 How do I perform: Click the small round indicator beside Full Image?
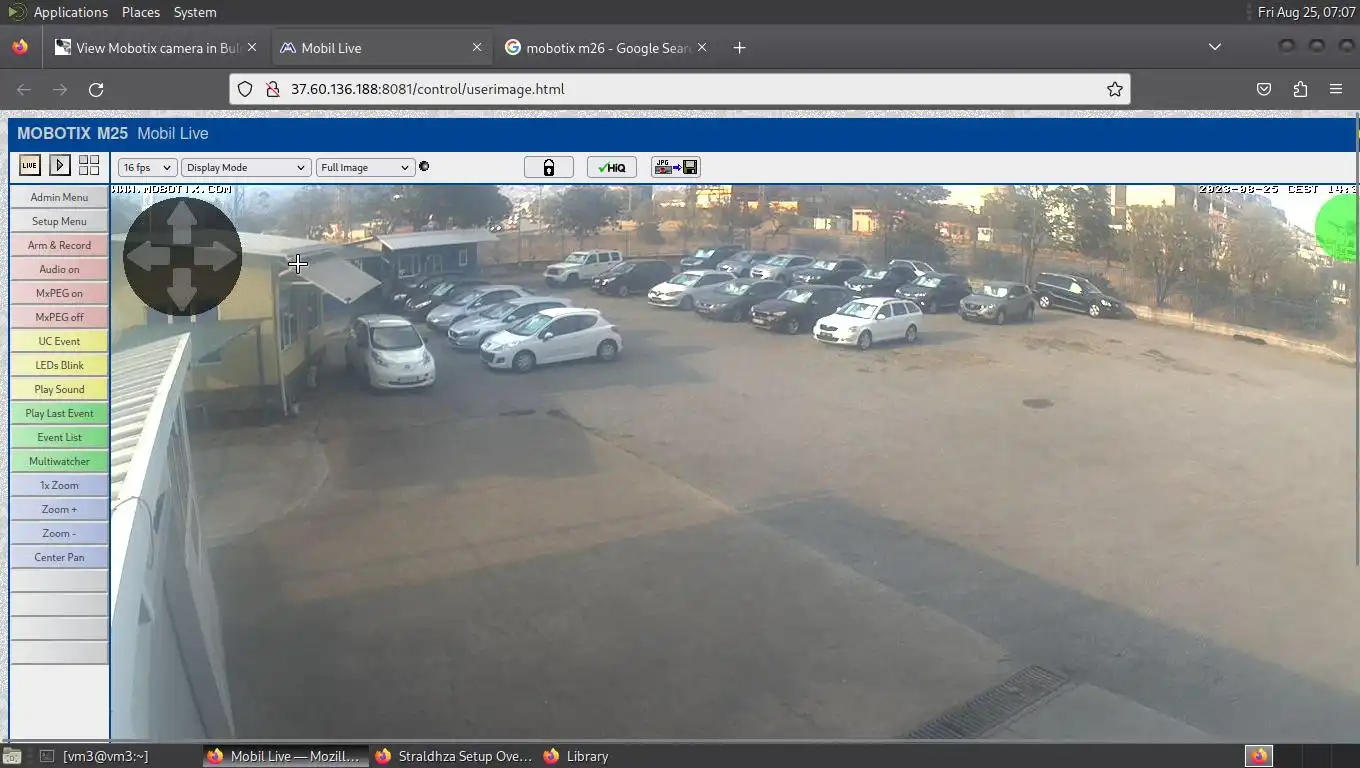coord(424,166)
